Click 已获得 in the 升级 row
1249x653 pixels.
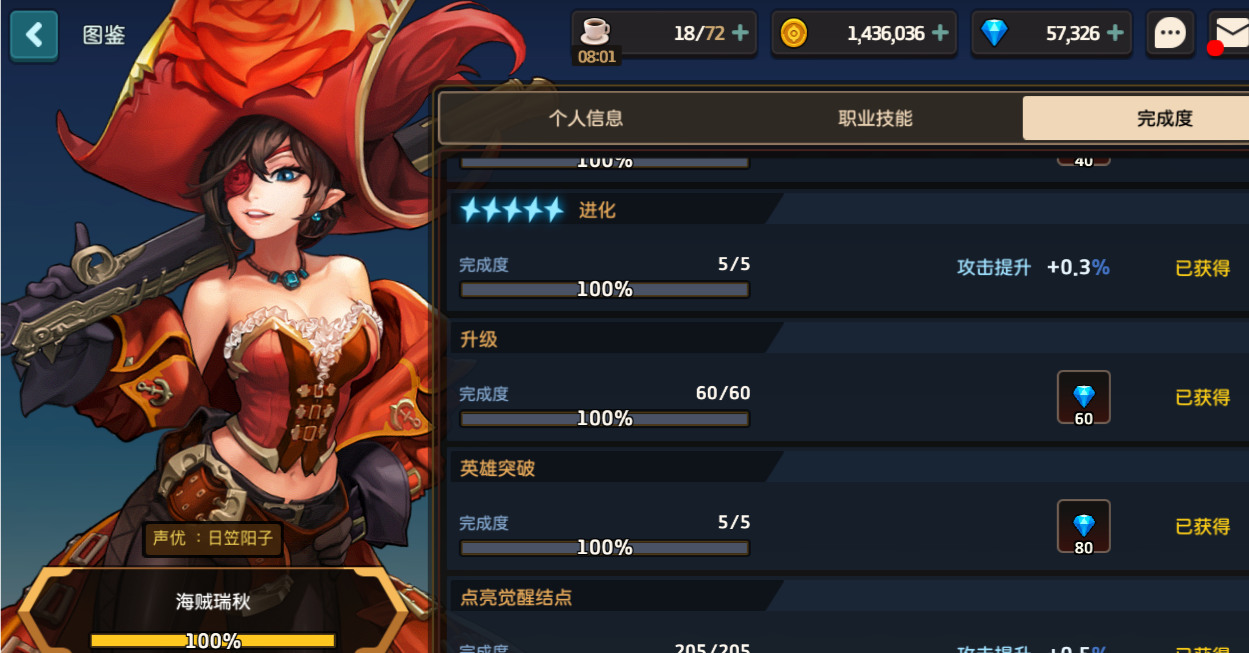point(1202,397)
